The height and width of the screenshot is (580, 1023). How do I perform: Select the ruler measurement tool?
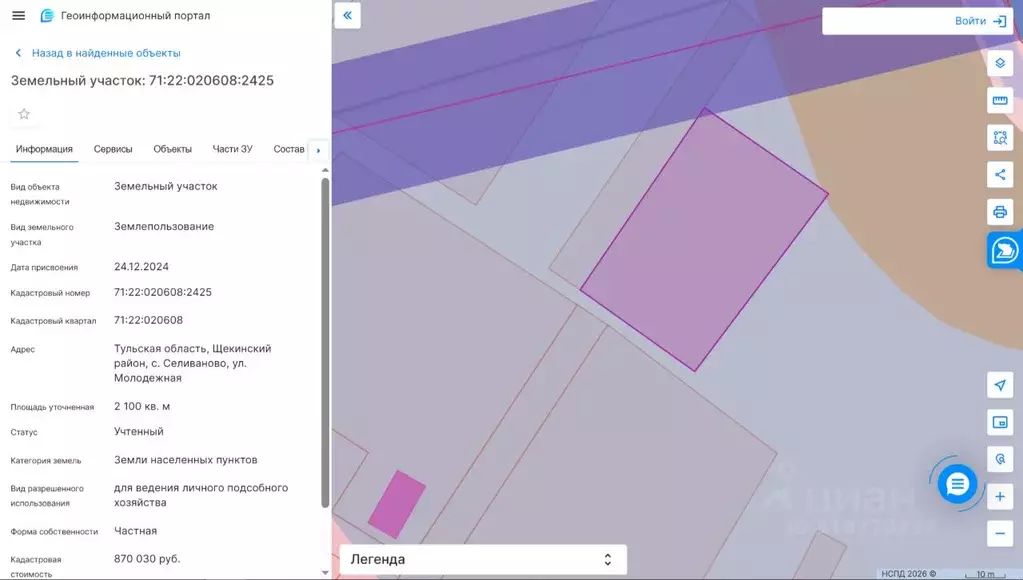999,100
